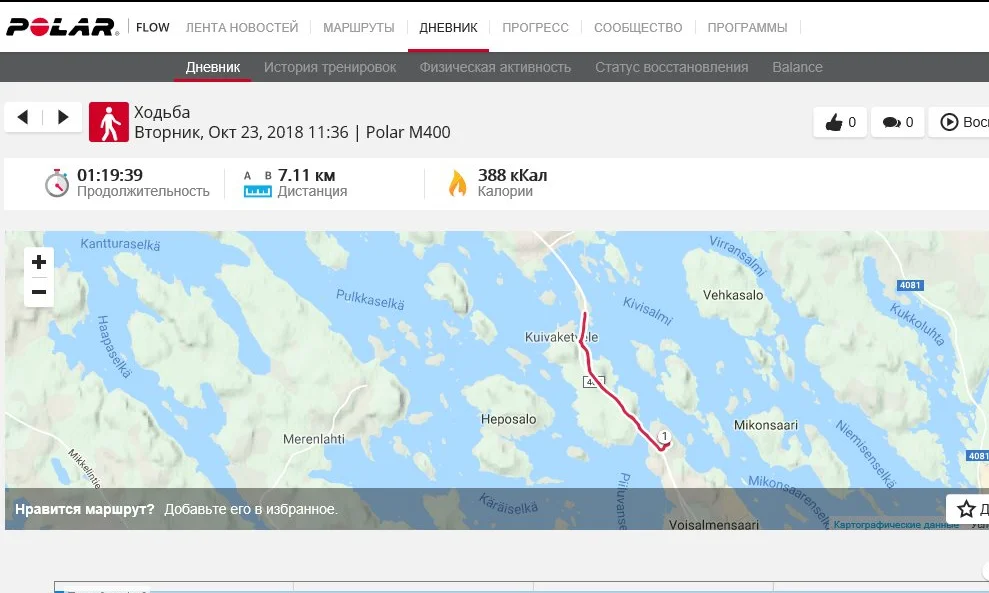Like the training with thumbs-up button

click(840, 122)
